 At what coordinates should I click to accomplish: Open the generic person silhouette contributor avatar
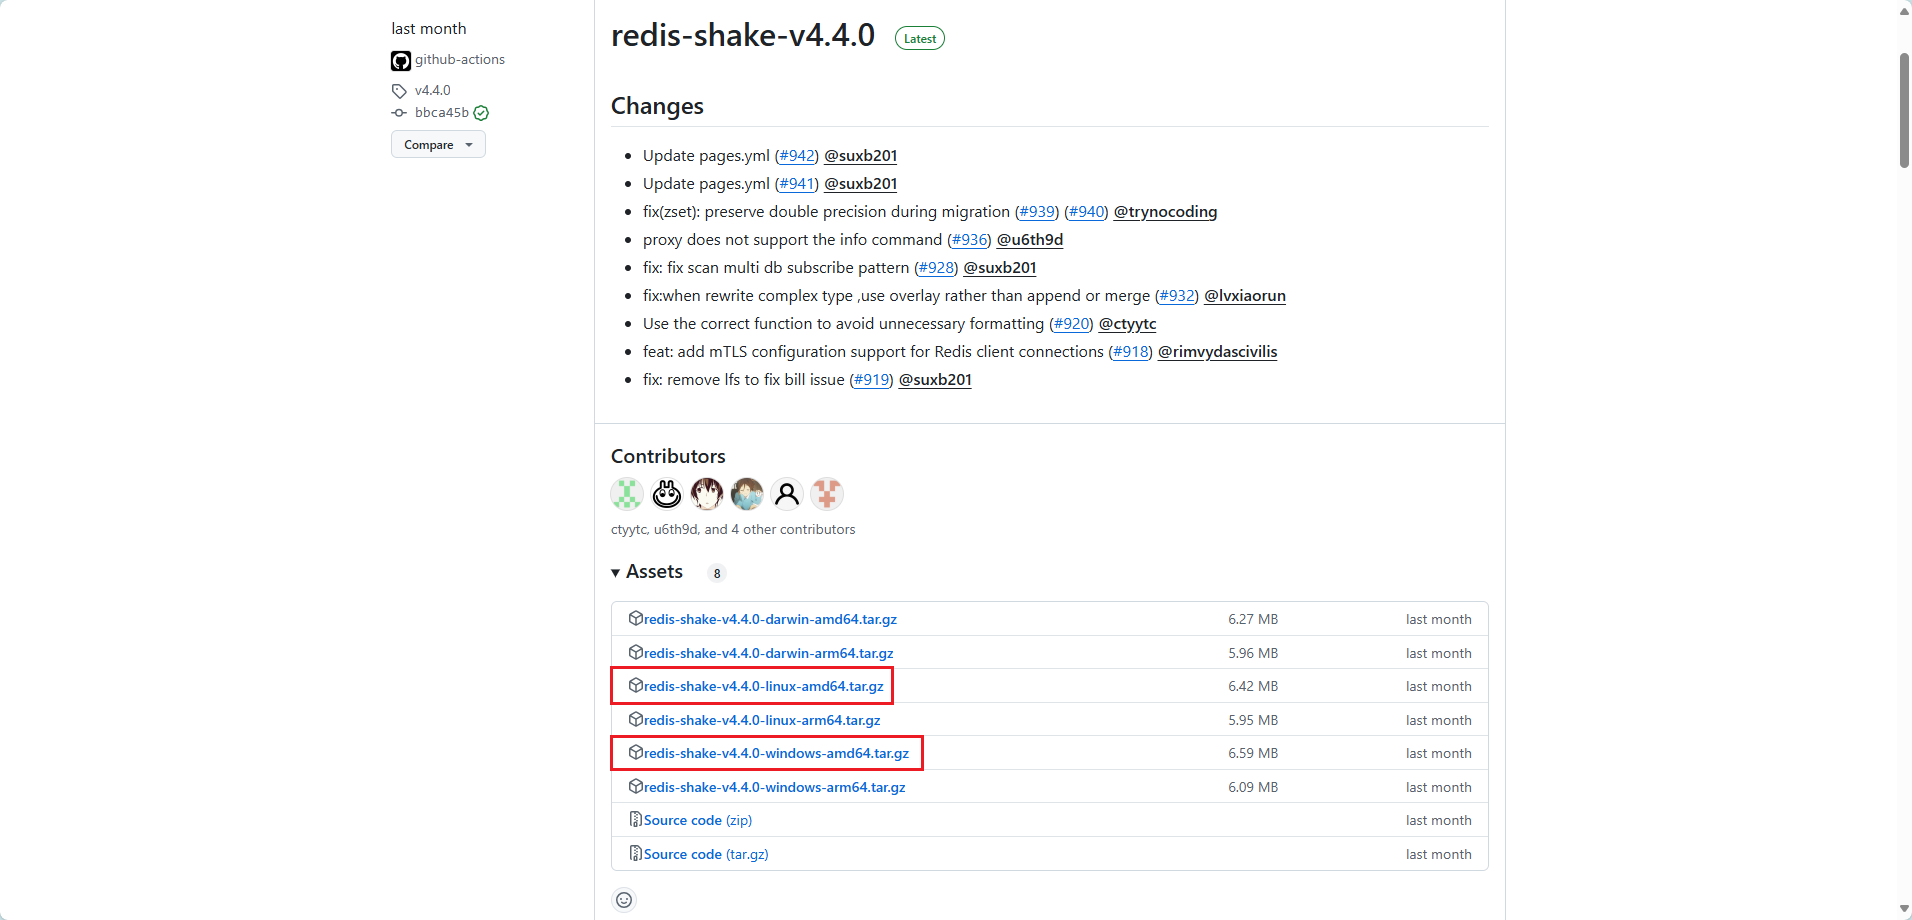[787, 494]
